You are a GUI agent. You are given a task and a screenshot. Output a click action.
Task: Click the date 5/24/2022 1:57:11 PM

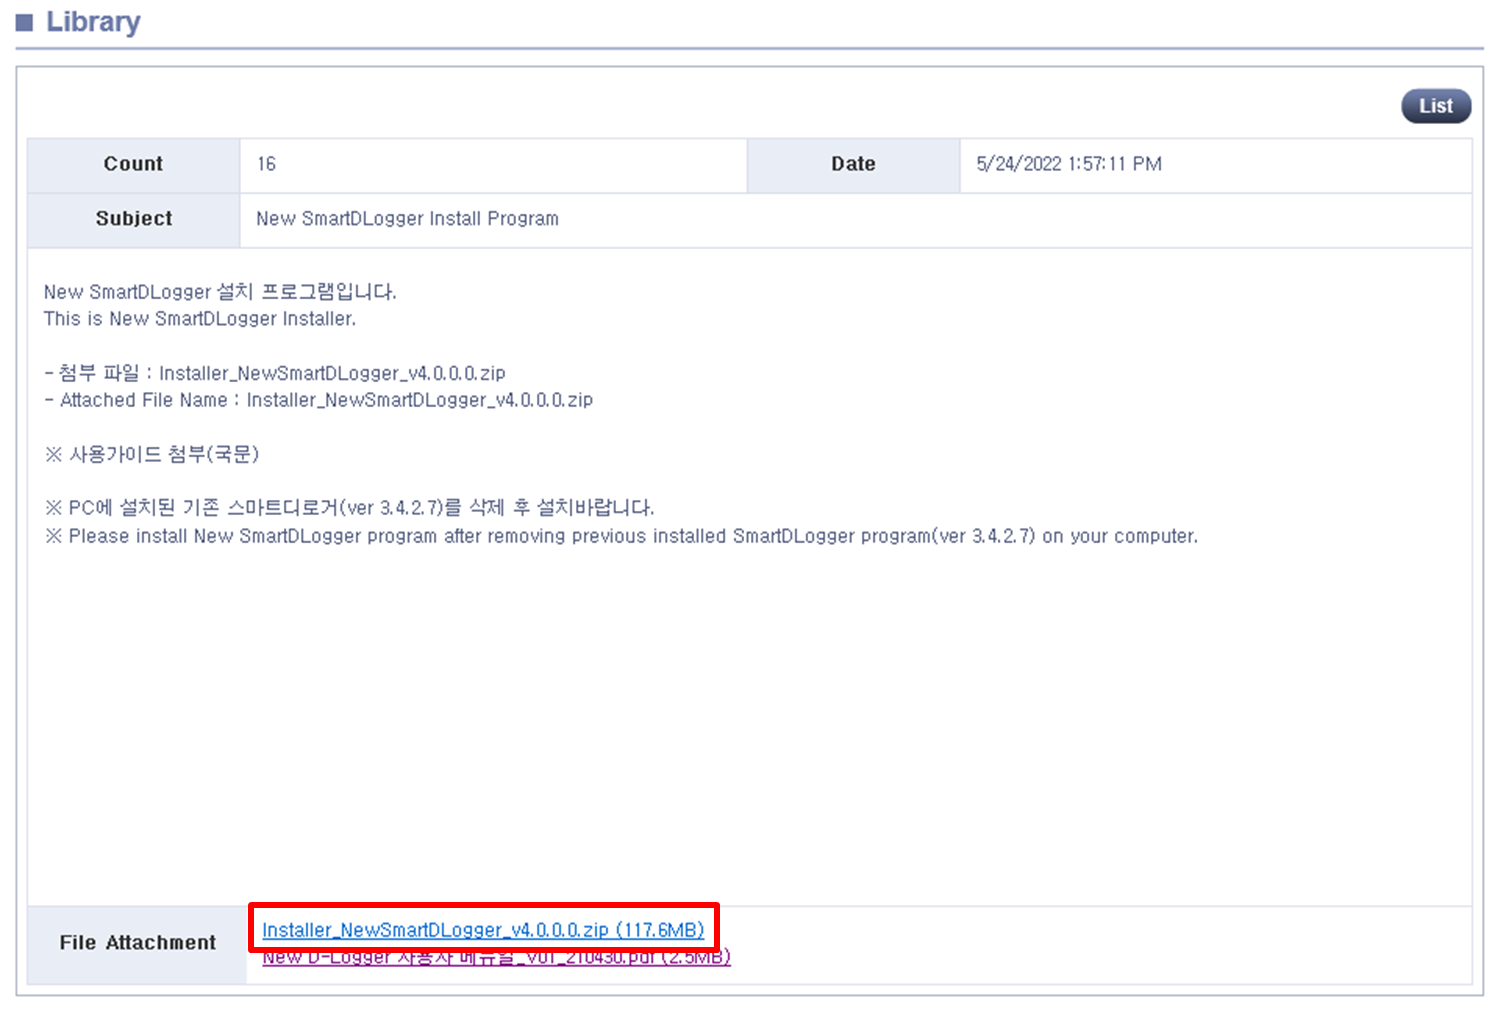tap(1069, 164)
